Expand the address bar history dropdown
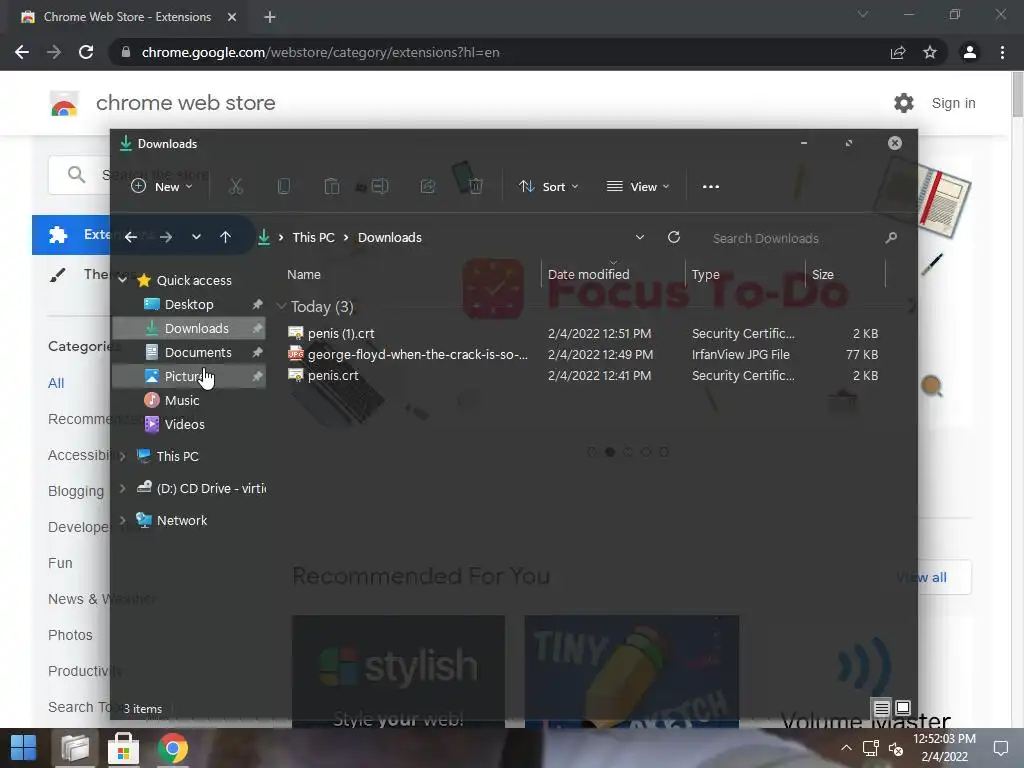The width and height of the screenshot is (1024, 768). pyautogui.click(x=640, y=237)
